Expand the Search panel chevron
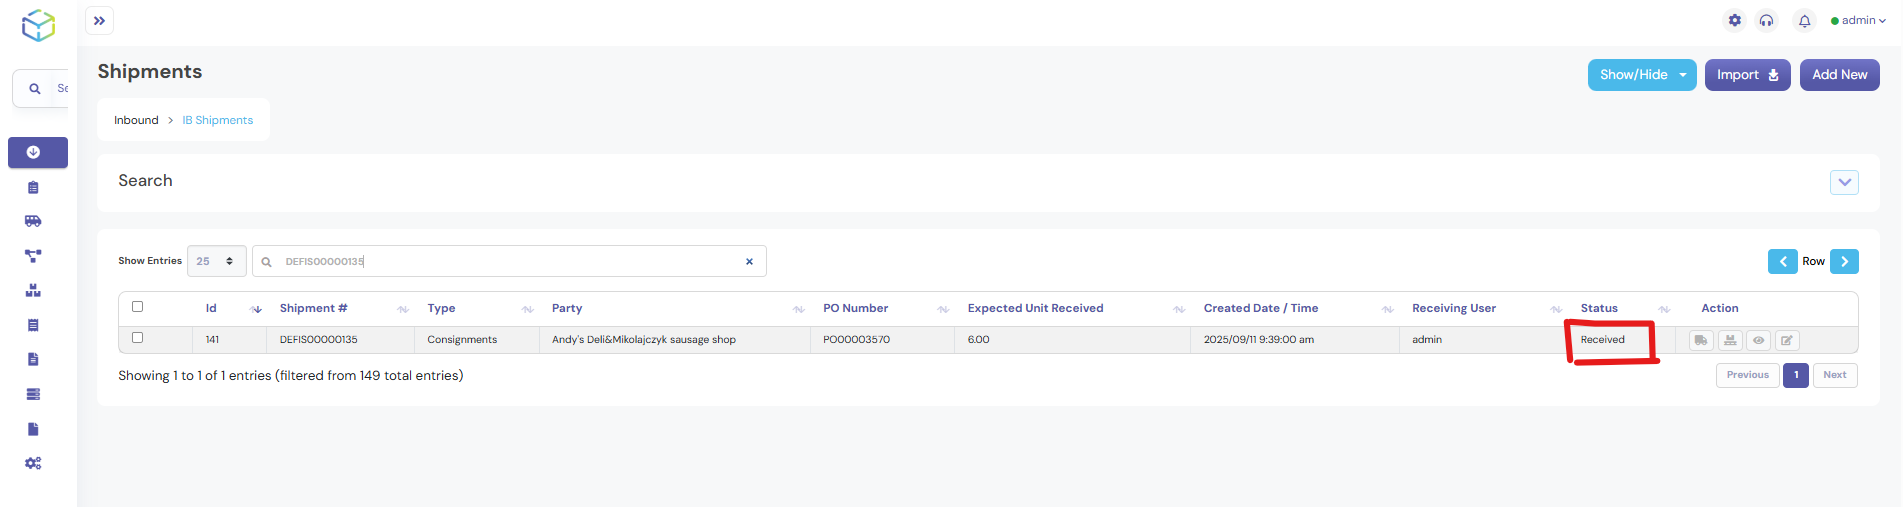Viewport: 1903px width, 507px height. tap(1844, 182)
